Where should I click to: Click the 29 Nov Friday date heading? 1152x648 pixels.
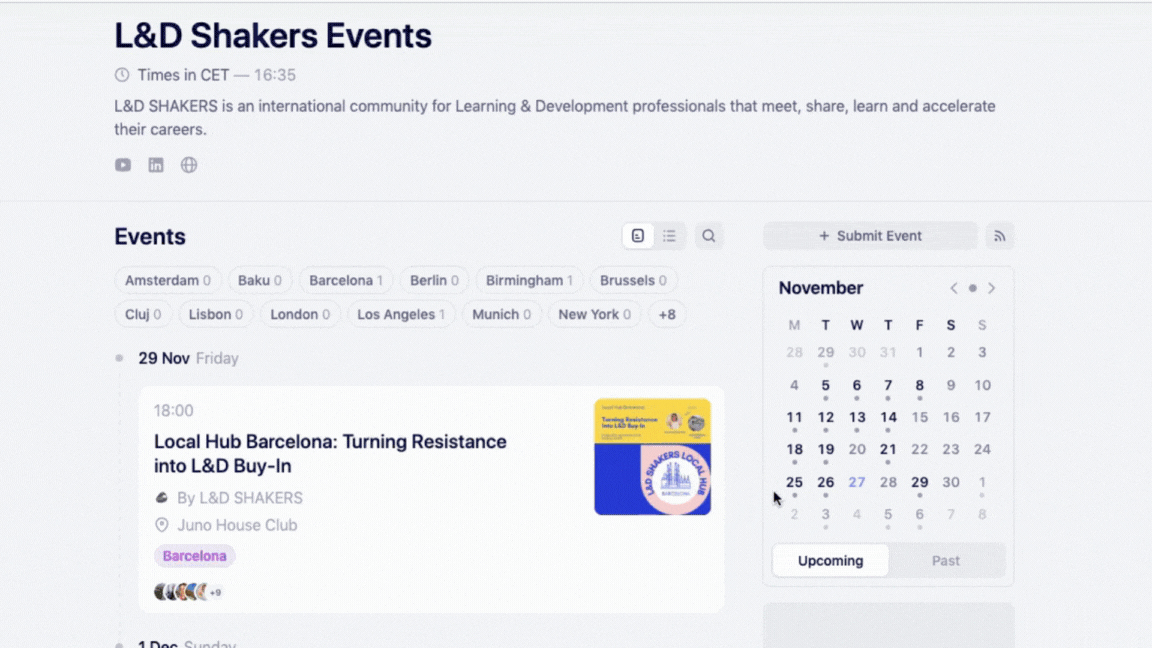tap(188, 358)
